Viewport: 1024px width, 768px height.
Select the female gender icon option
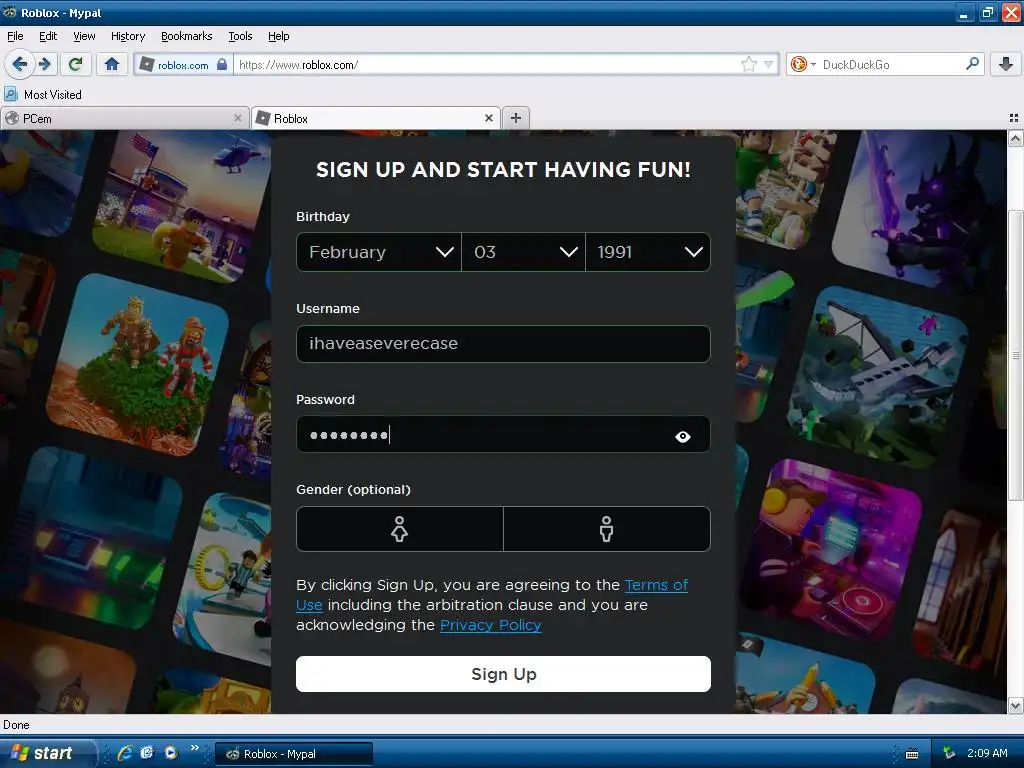pyautogui.click(x=400, y=529)
